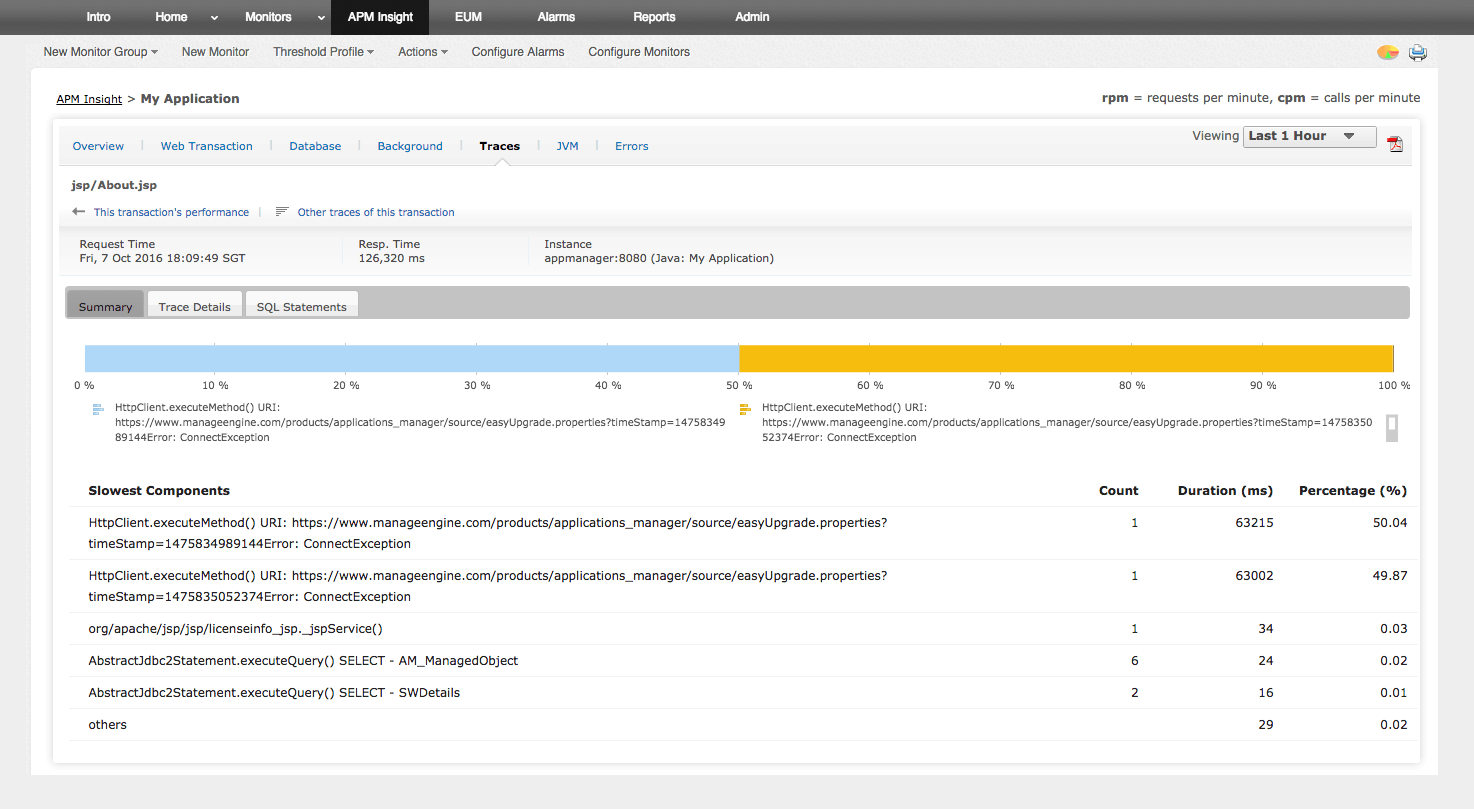
Task: Open the Viewing Last 1 Hour dropdown
Action: click(1310, 136)
